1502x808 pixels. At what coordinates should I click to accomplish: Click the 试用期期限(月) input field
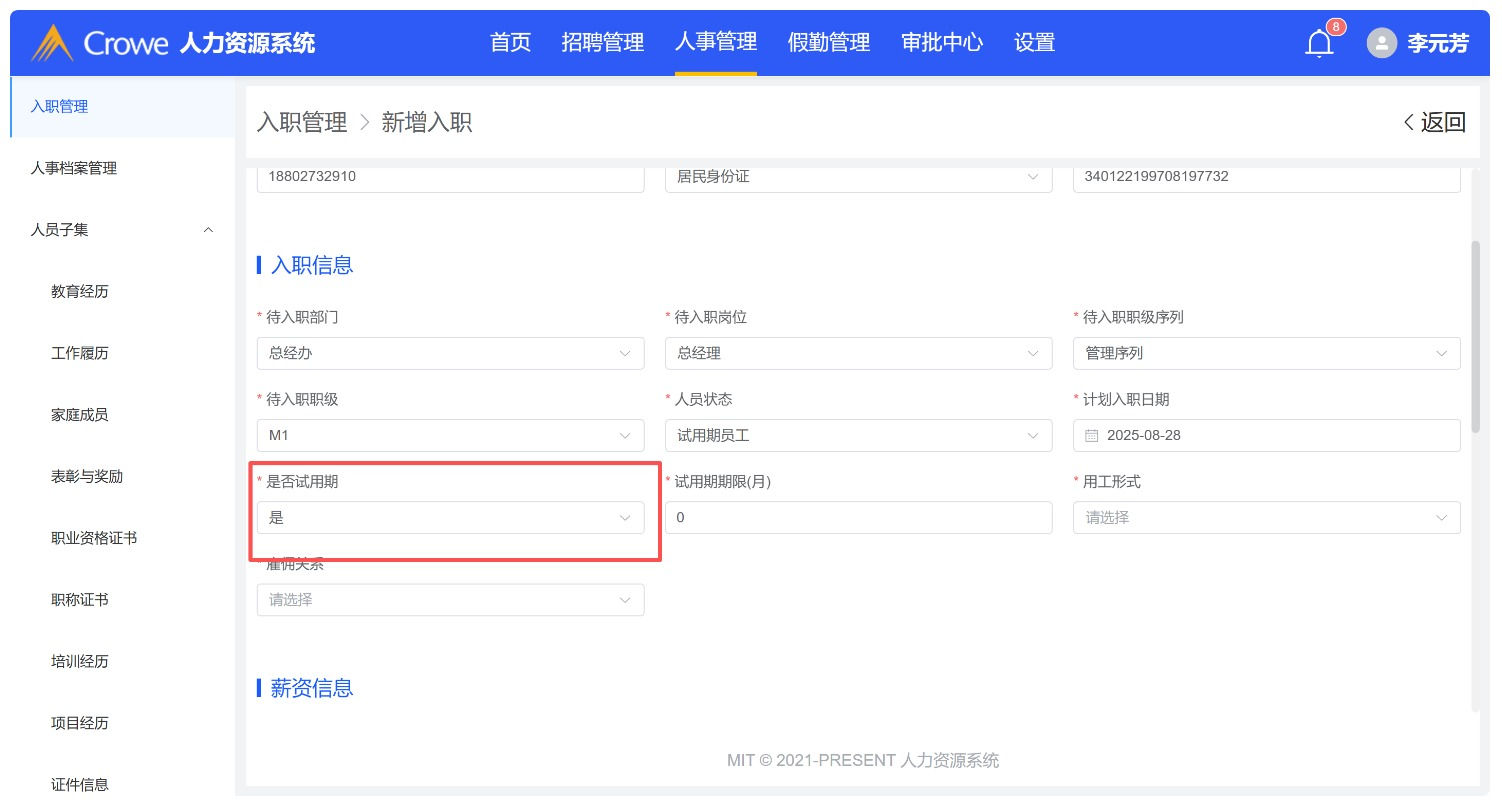point(858,518)
